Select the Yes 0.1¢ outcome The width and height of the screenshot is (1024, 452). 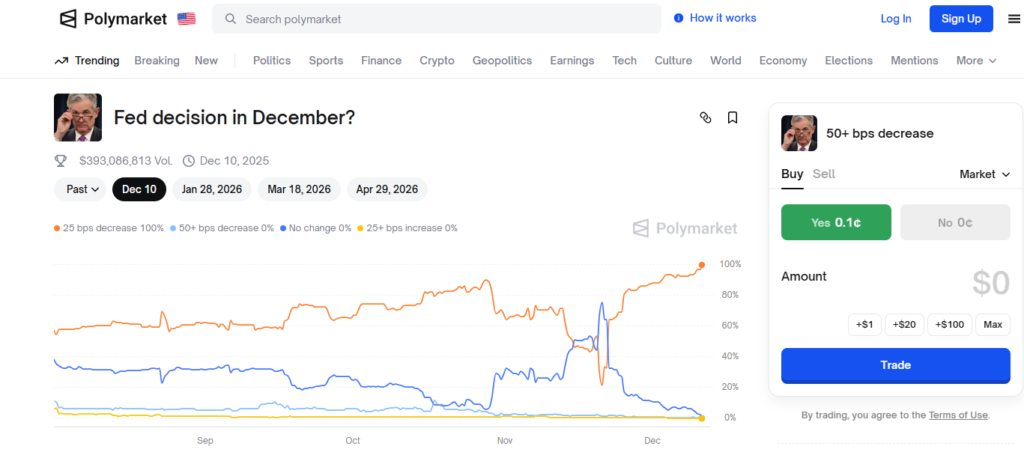(x=835, y=223)
